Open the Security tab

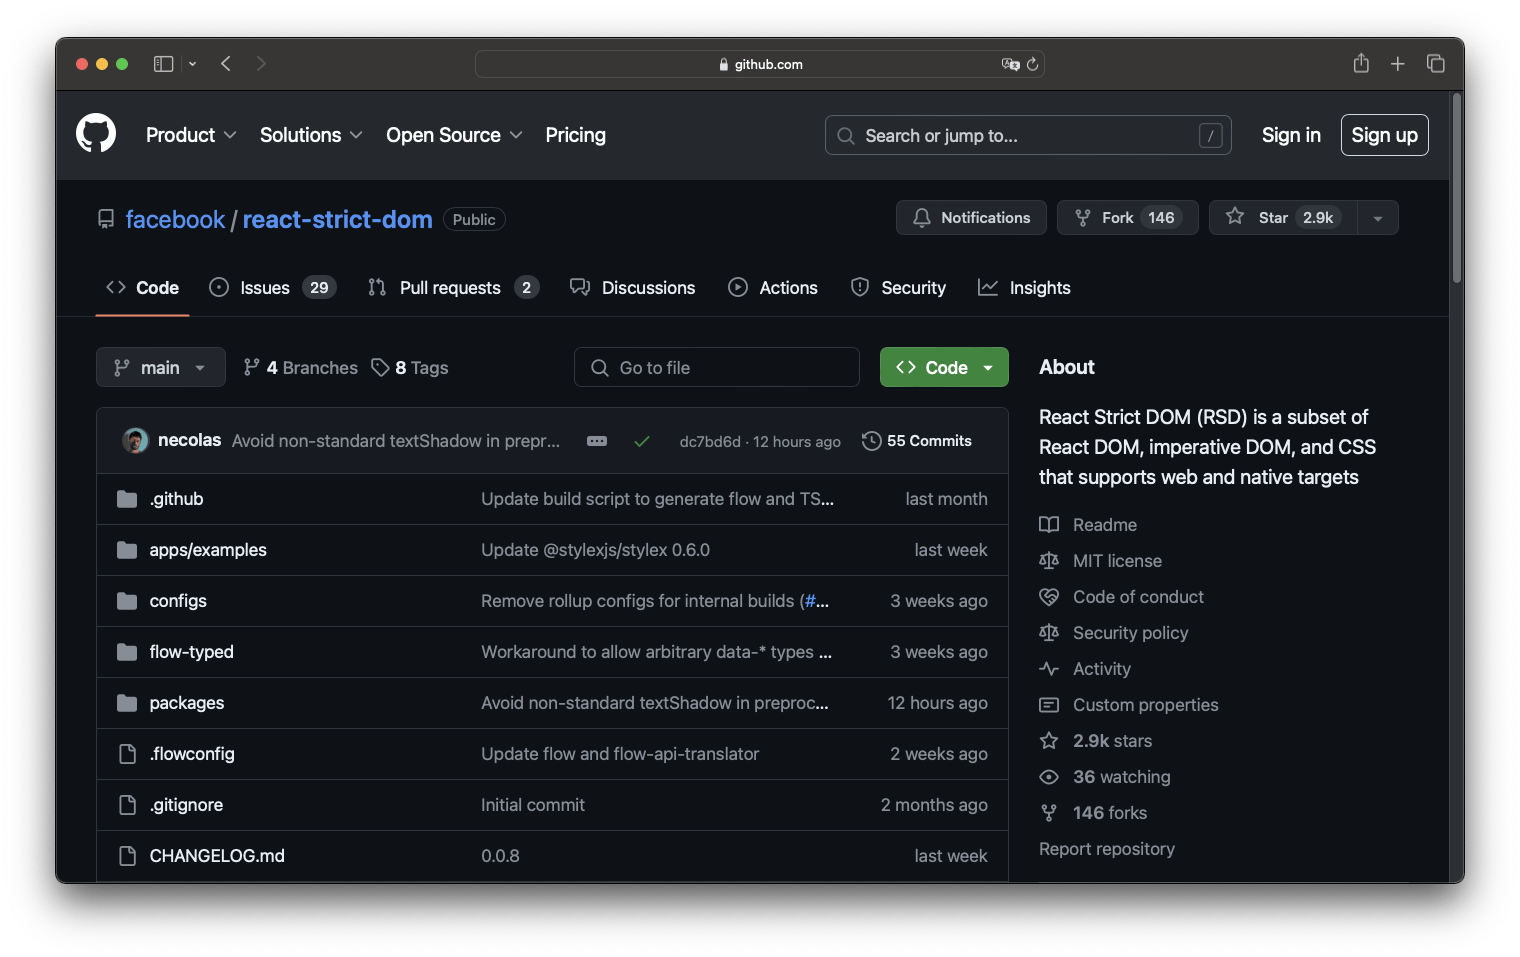(898, 288)
